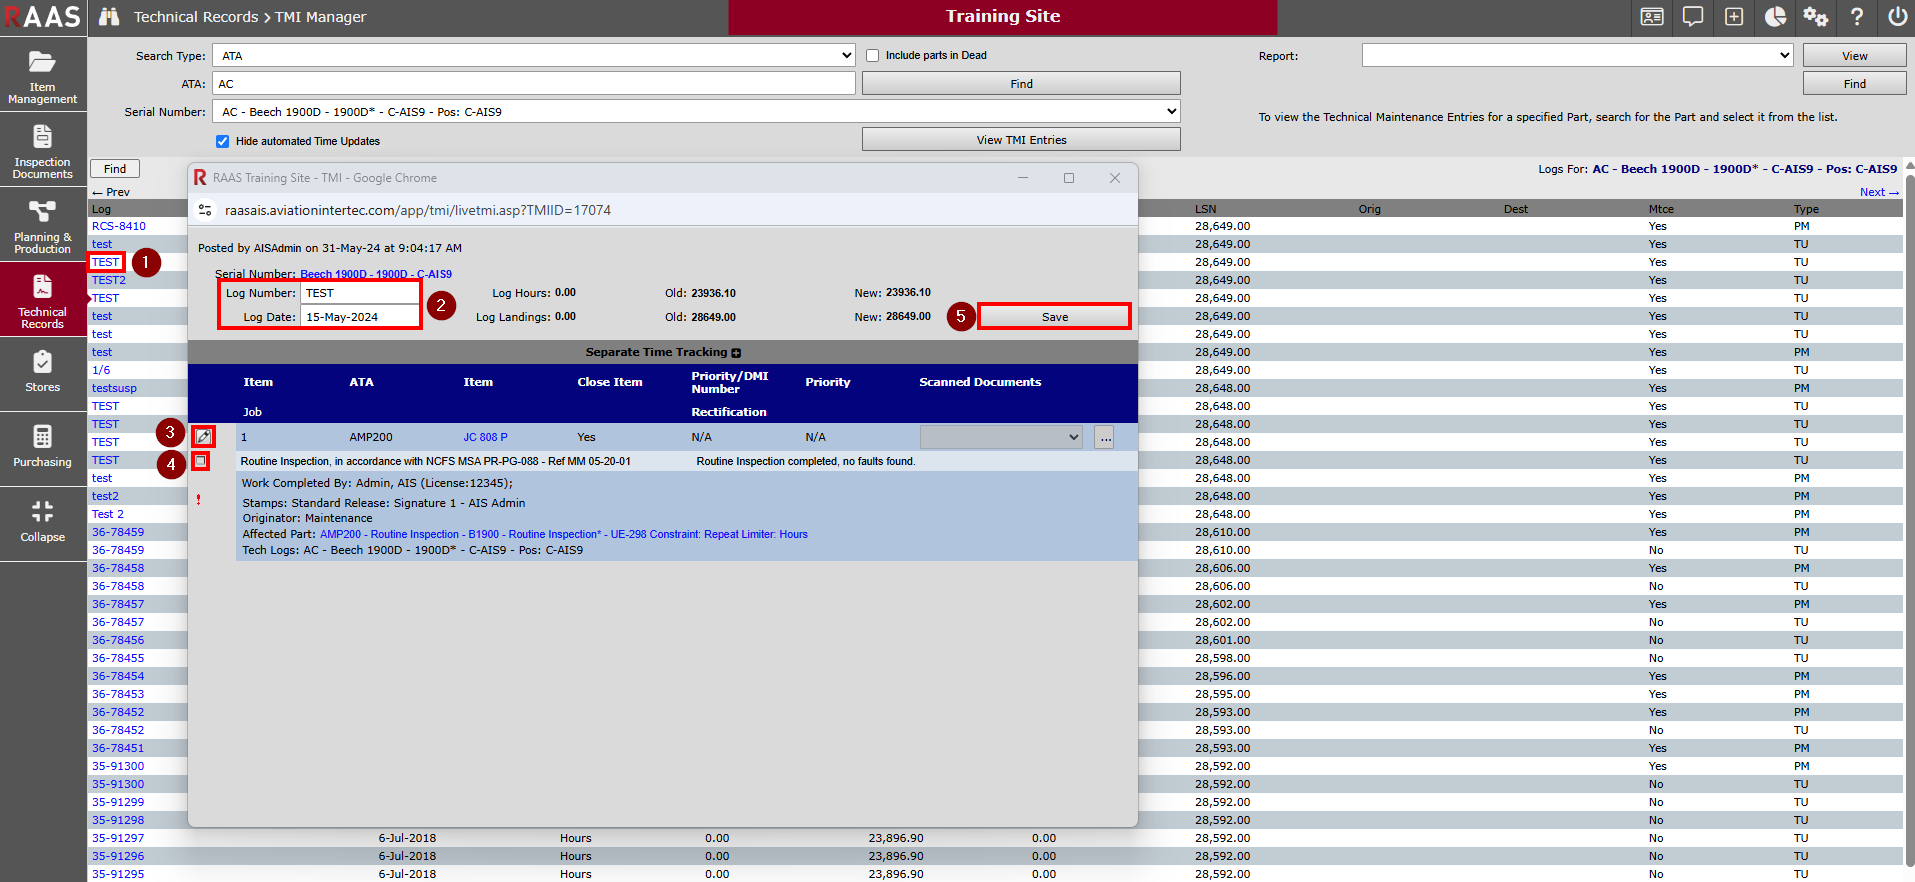
Task: Open the Scanned Documents dropdown
Action: click(1000, 437)
